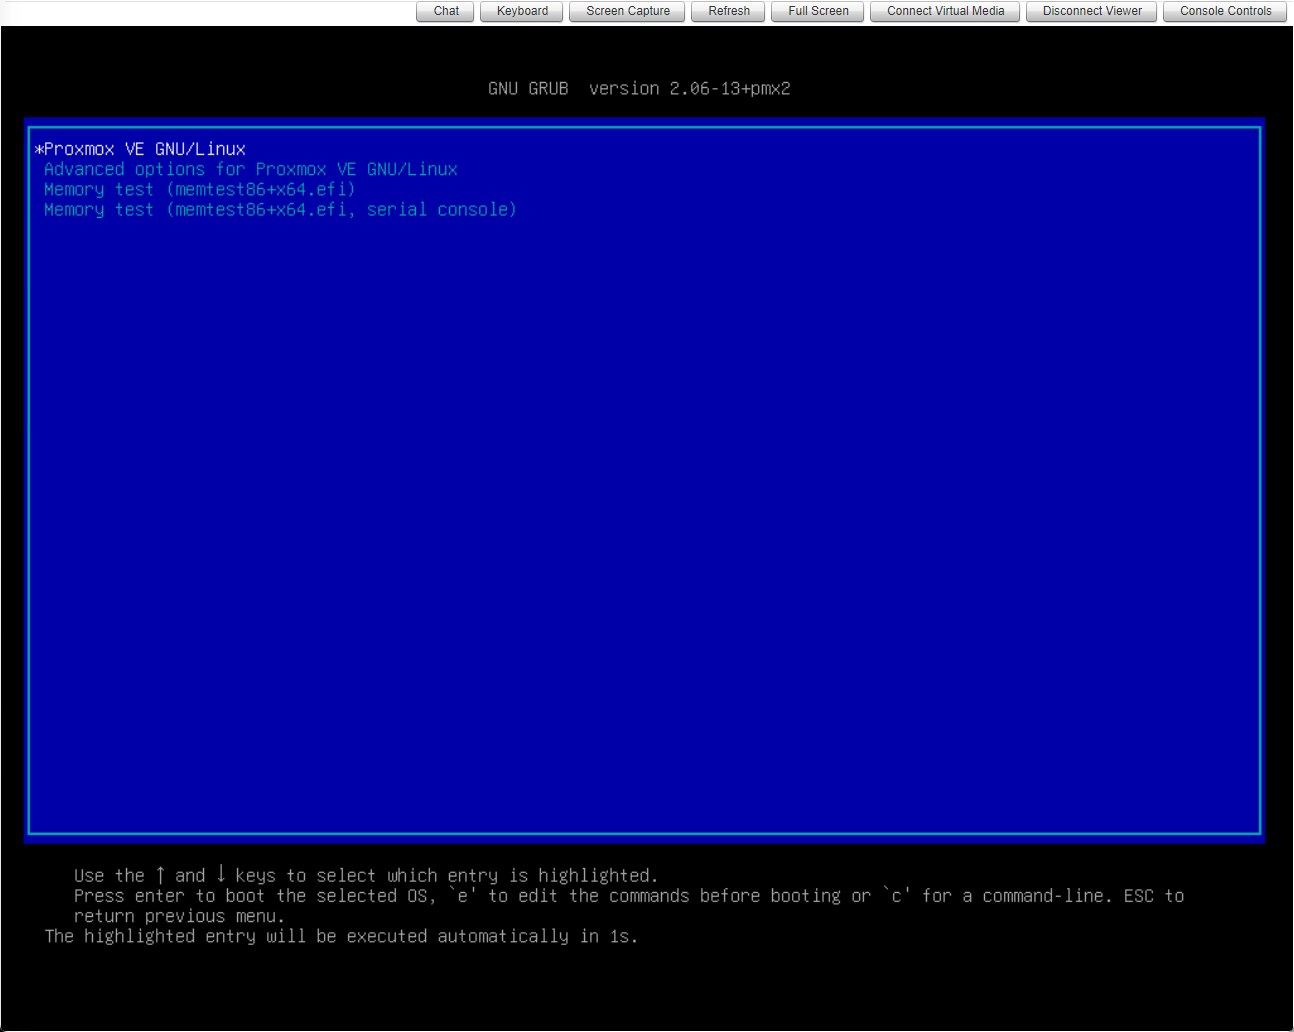Screen dimensions: 1294x1032
Task: Click the 'Press enter to boot' instruction line
Action: 628,896
